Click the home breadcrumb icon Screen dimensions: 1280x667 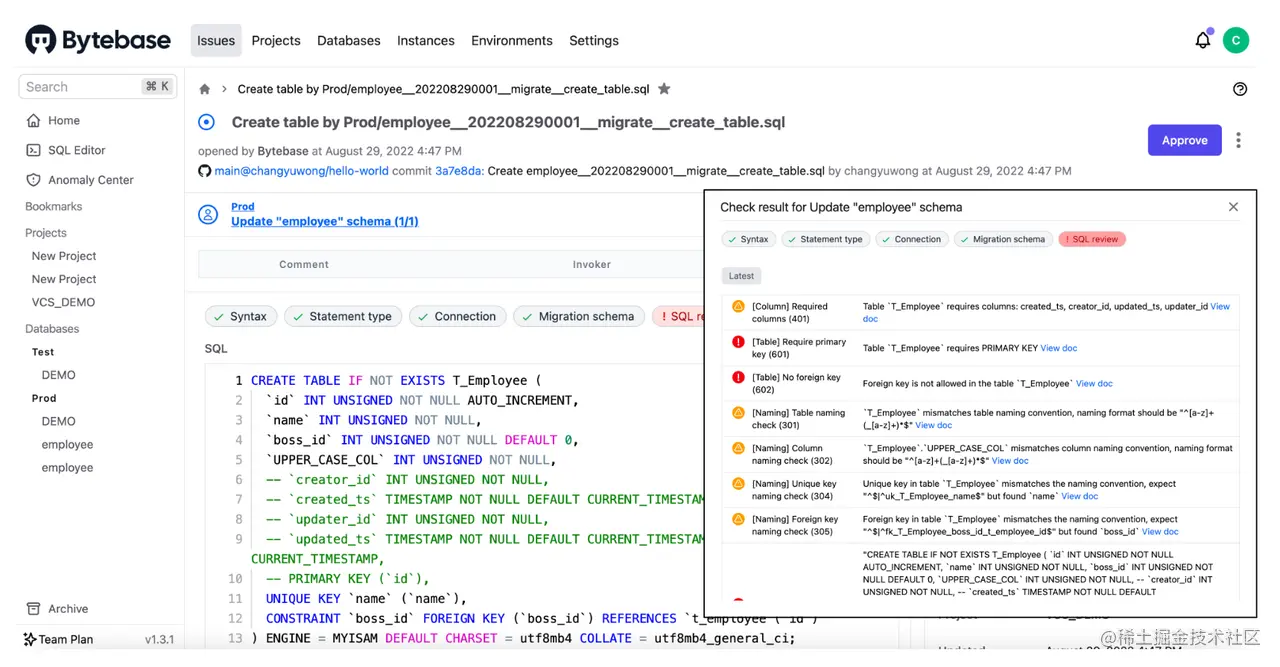[205, 89]
